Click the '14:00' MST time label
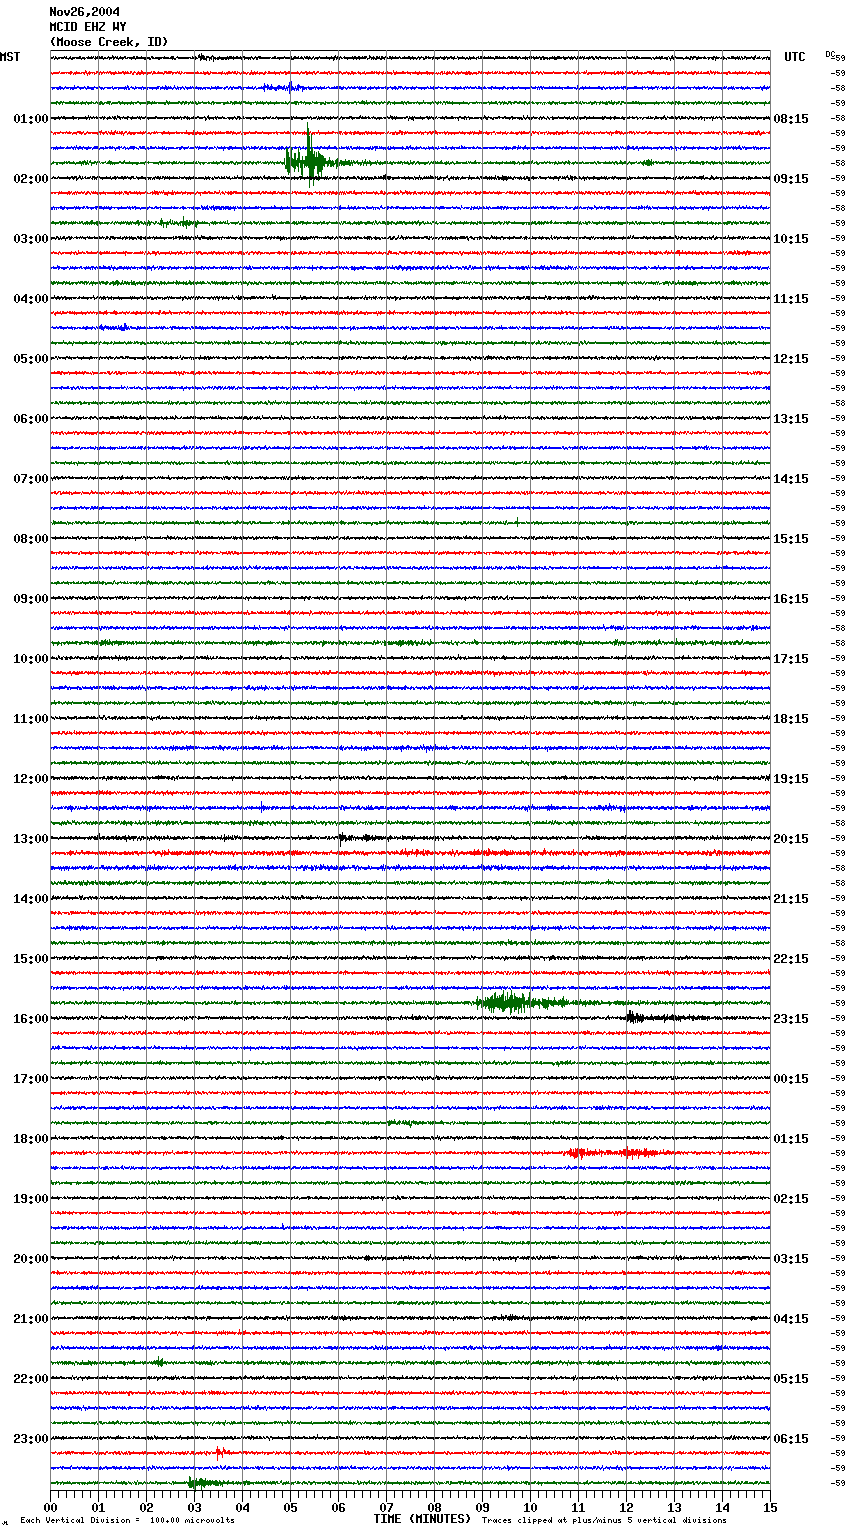The width and height of the screenshot is (850, 1534). (x=31, y=899)
